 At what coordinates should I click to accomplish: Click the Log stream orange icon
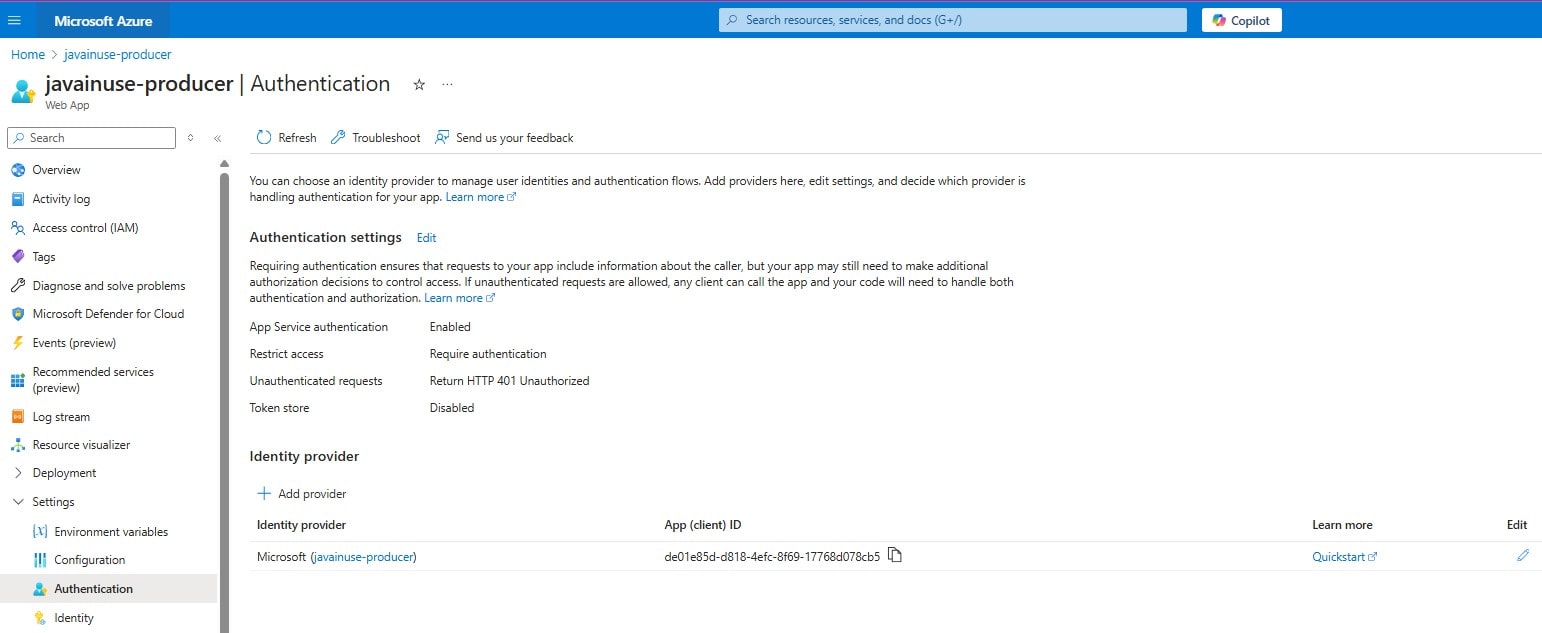pyautogui.click(x=17, y=417)
